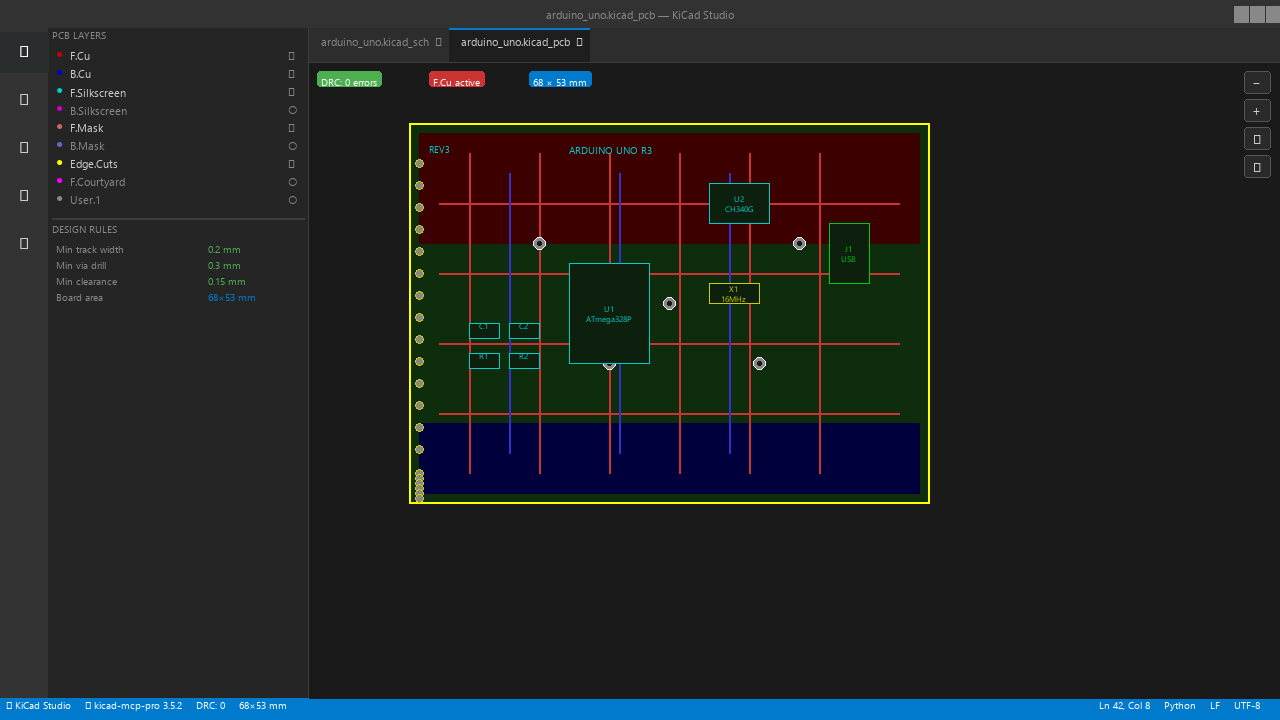
Task: Click the via between U2 and J1
Action: [x=799, y=243]
